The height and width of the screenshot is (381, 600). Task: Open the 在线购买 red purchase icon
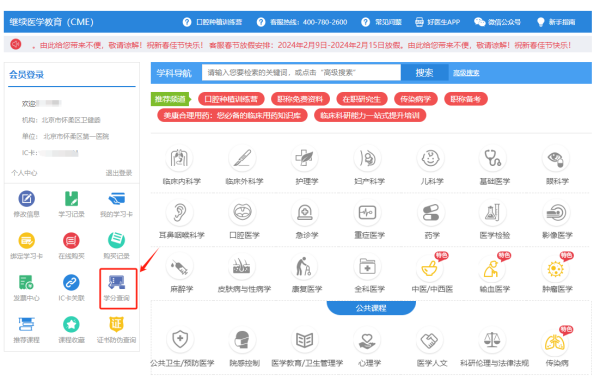(x=71, y=241)
